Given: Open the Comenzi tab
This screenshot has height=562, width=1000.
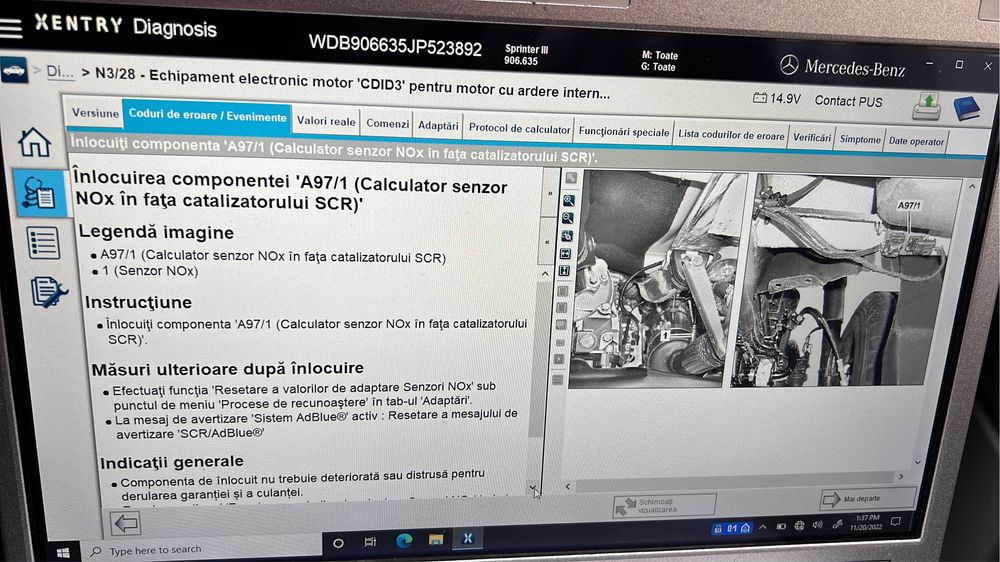Looking at the screenshot, I should click(x=387, y=124).
